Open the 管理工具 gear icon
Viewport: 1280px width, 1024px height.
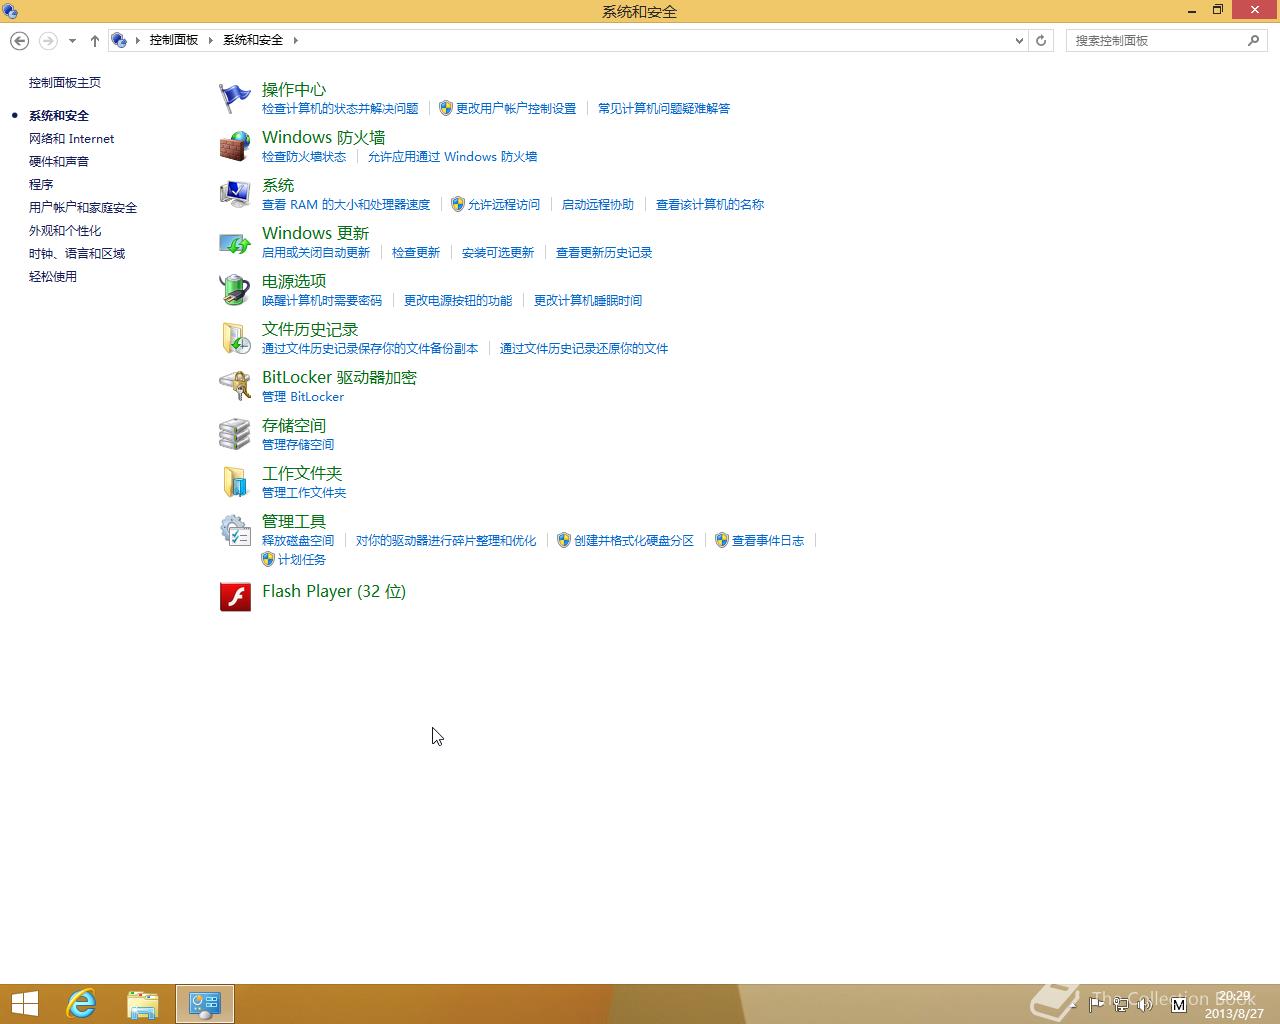[235, 530]
